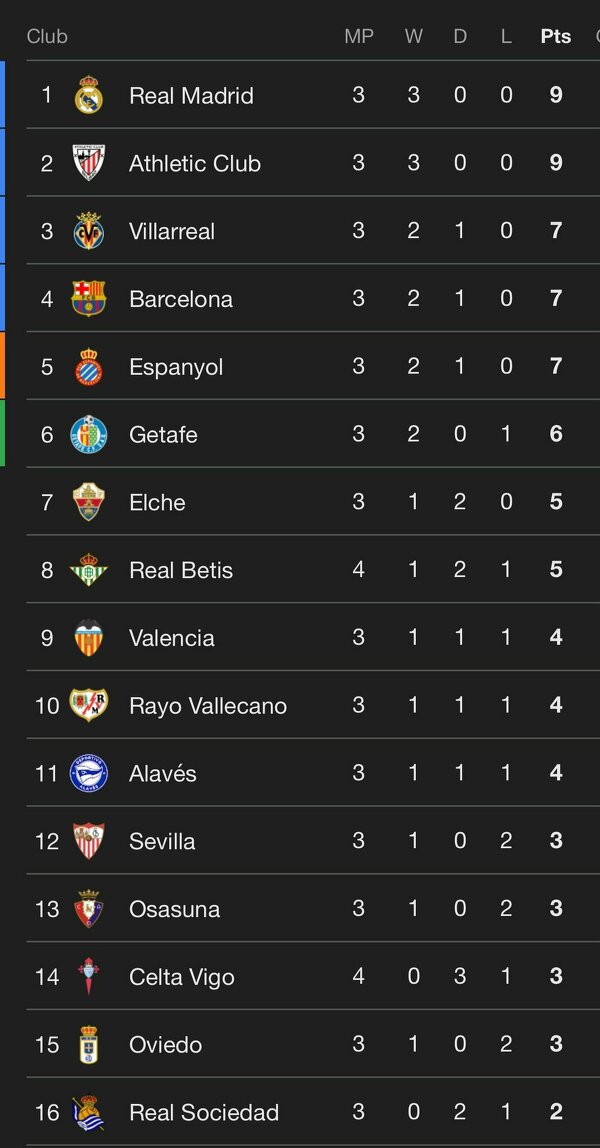Click the Celta Vigo crest
The width and height of the screenshot is (600, 1148).
tap(89, 976)
